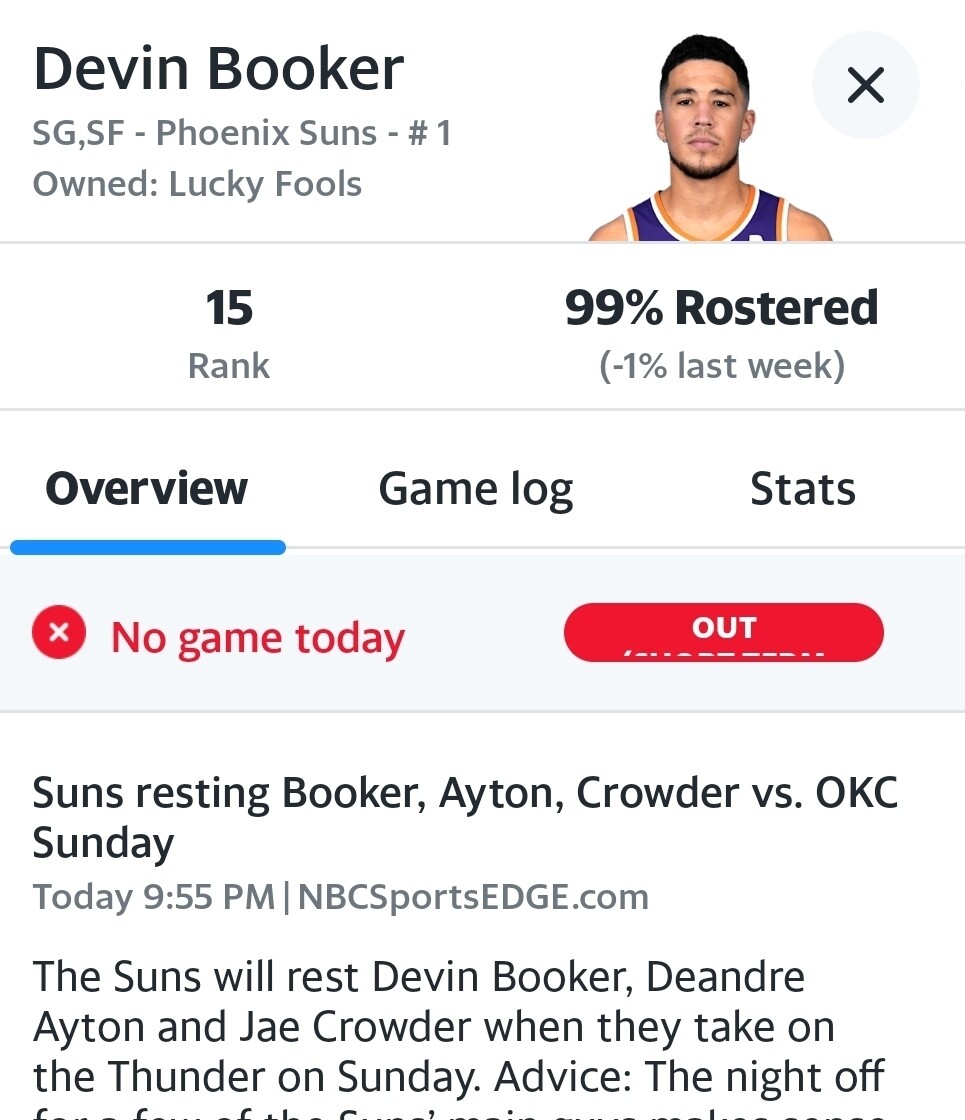The height and width of the screenshot is (1120, 965).
Task: Tap the Rank label under 15
Action: pos(229,366)
